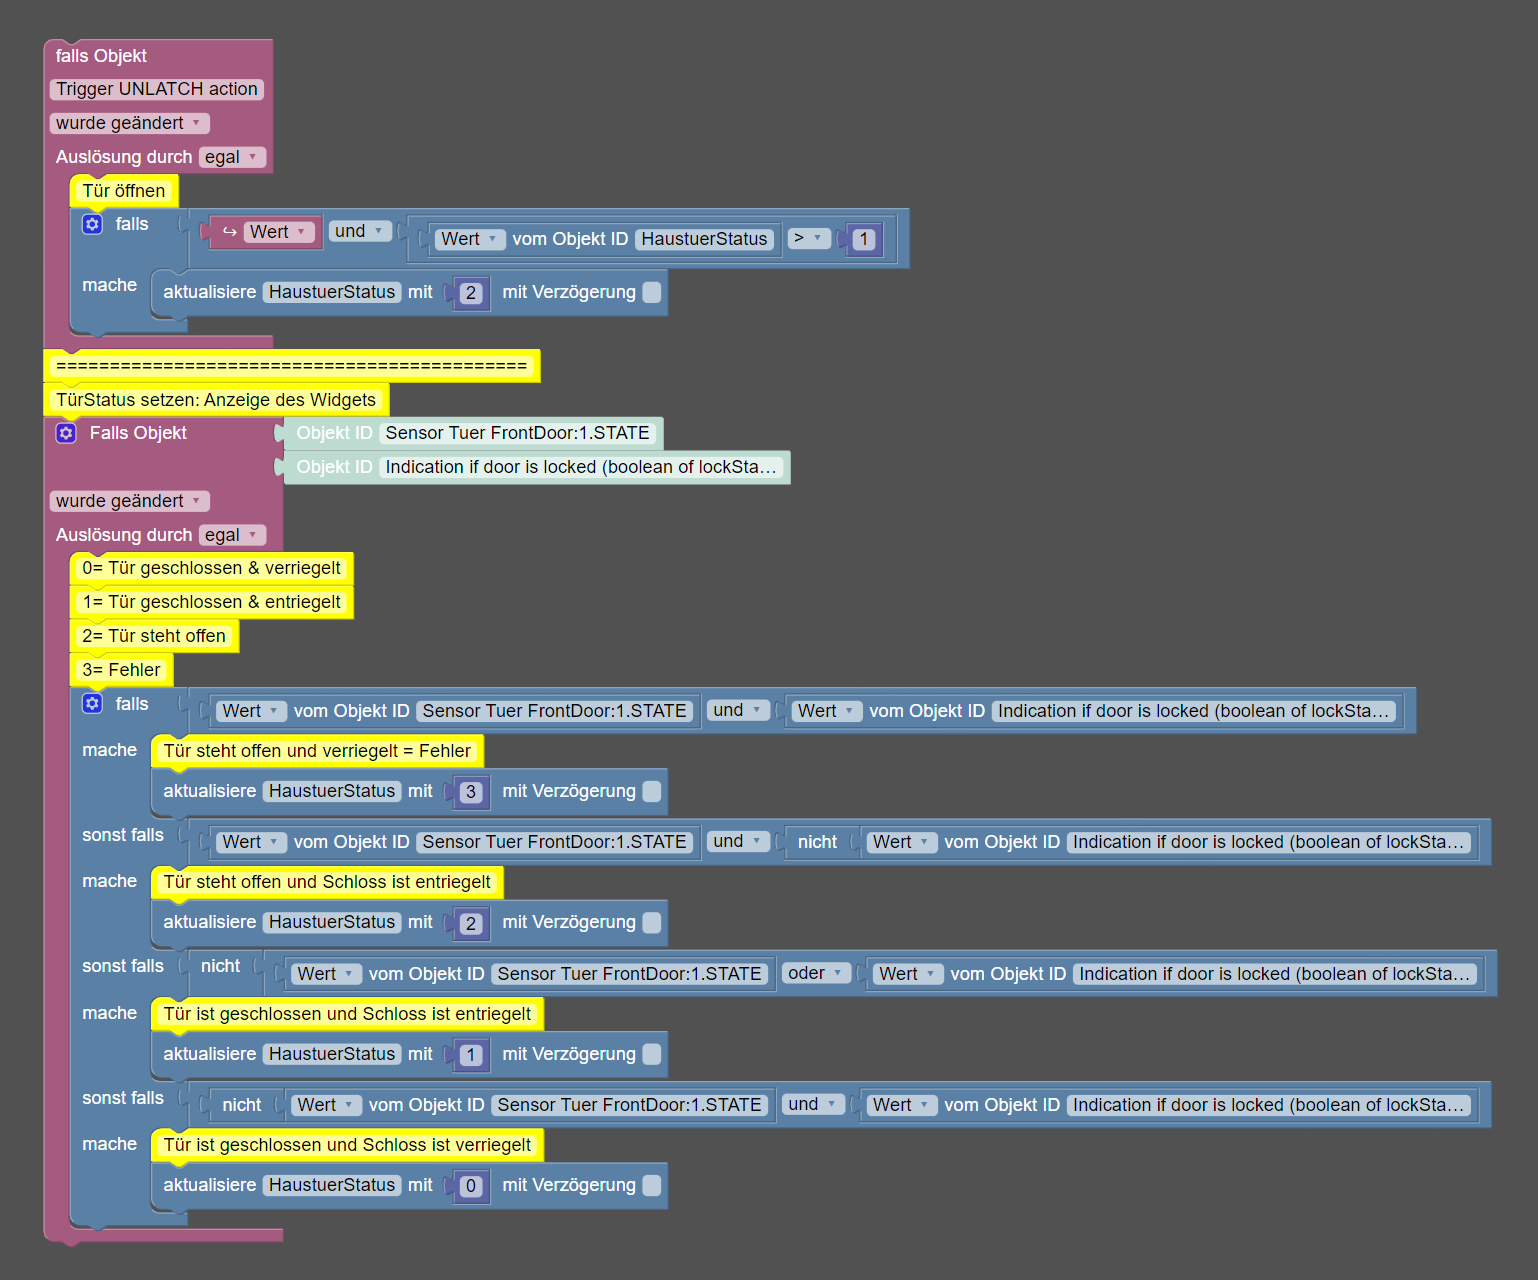Edit value 3 in Fehler update block

click(471, 792)
